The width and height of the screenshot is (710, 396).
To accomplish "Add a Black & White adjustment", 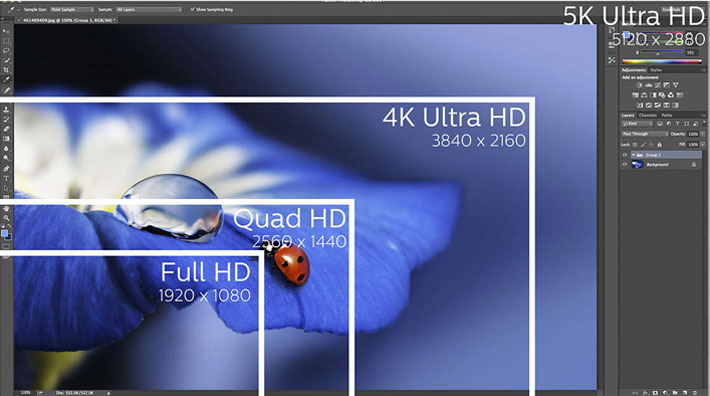I will point(653,95).
